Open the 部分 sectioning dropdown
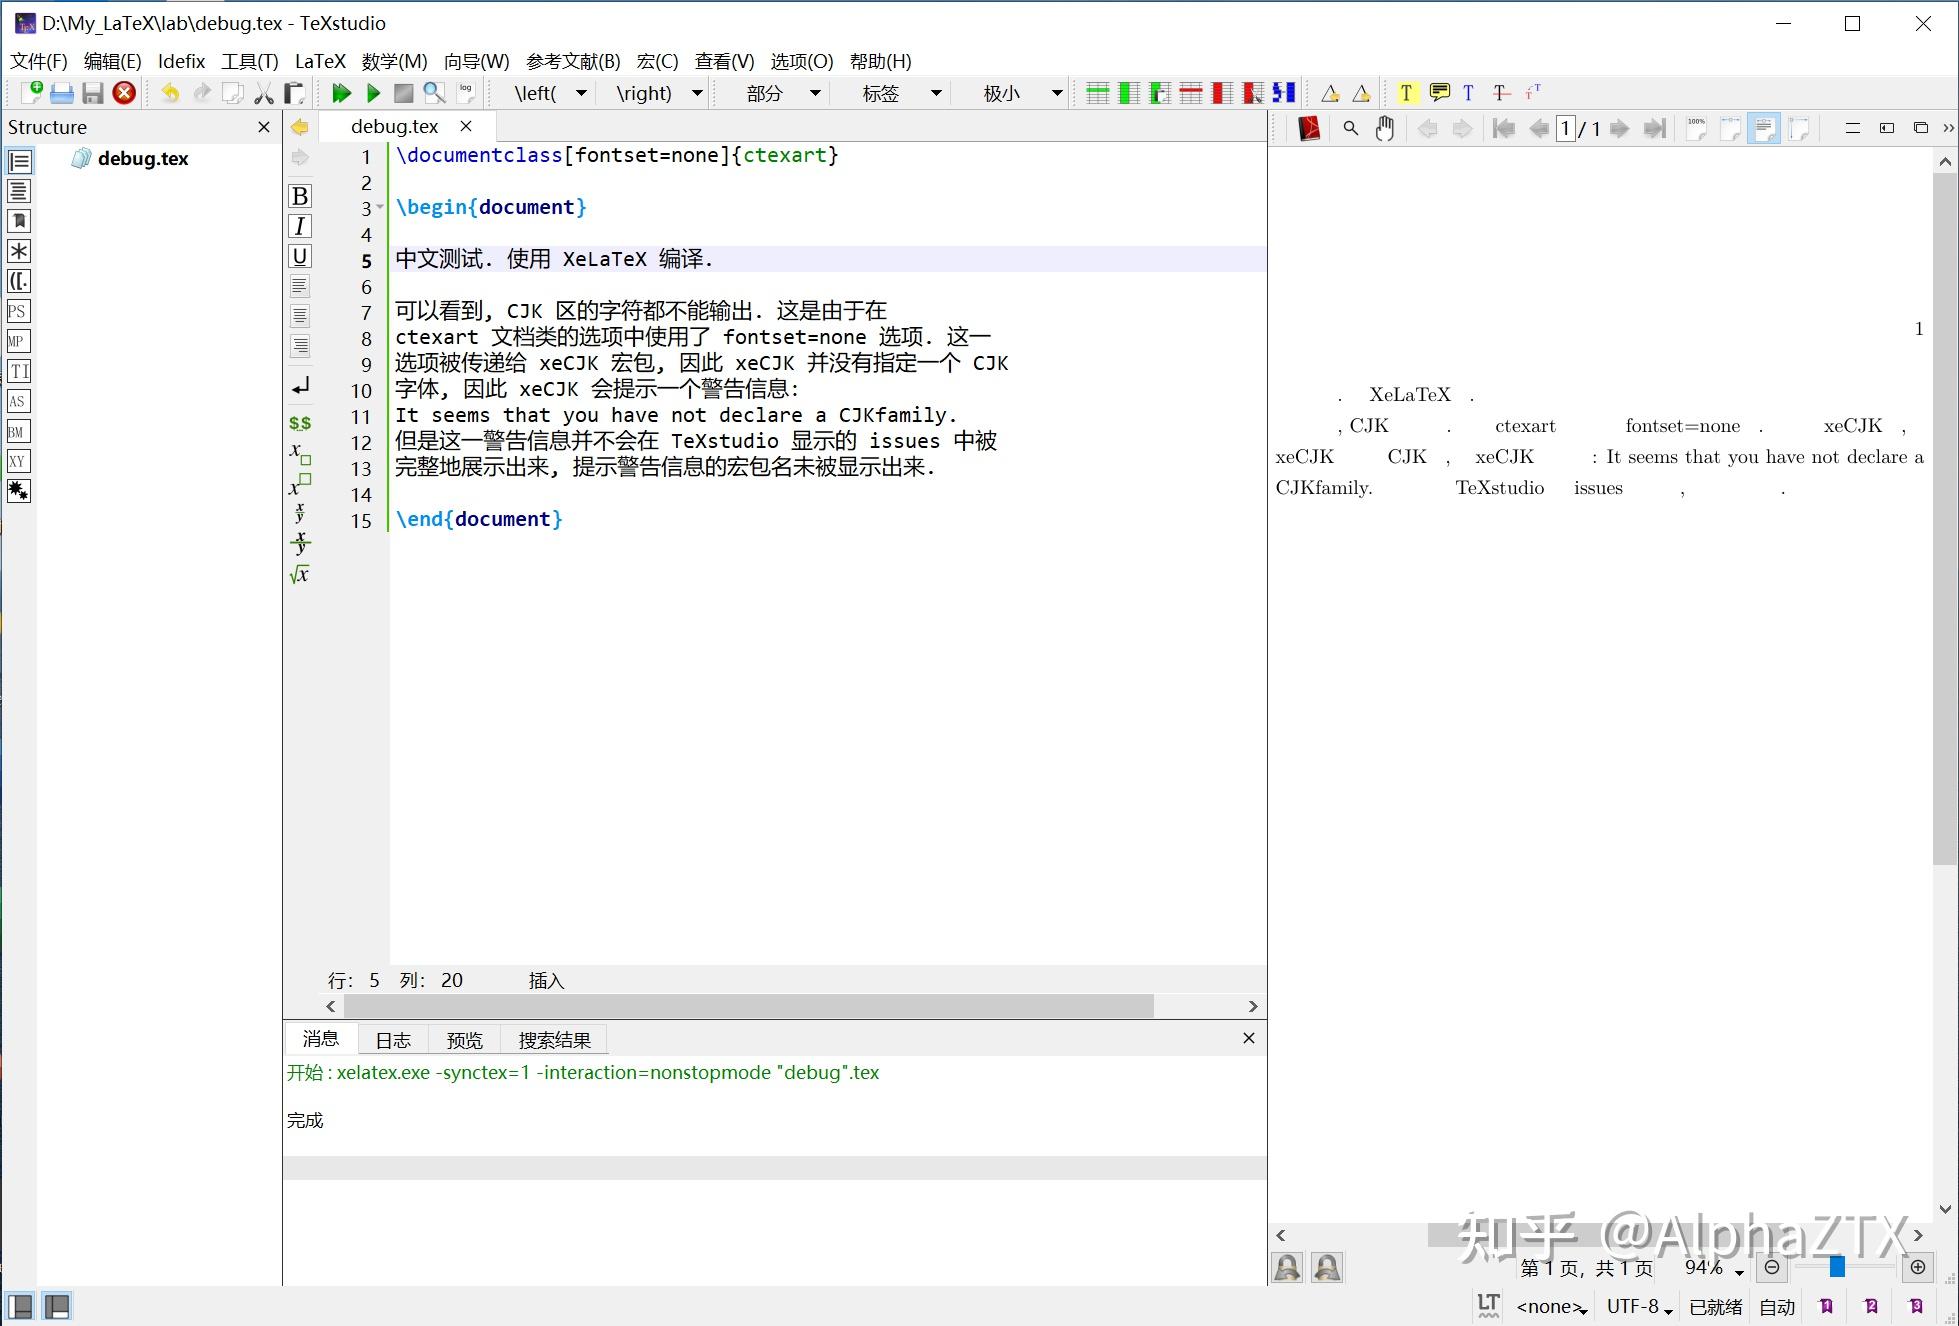This screenshot has height=1326, width=1959. pos(815,92)
